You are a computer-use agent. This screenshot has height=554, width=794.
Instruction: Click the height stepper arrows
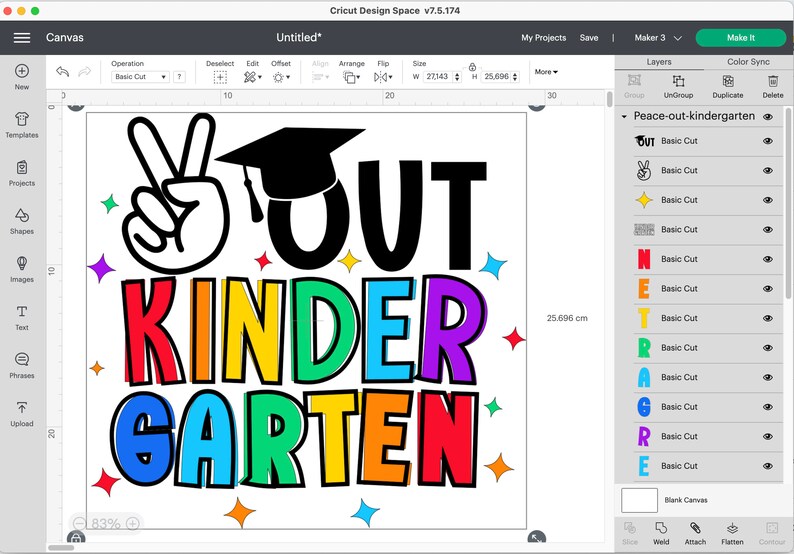(x=515, y=76)
